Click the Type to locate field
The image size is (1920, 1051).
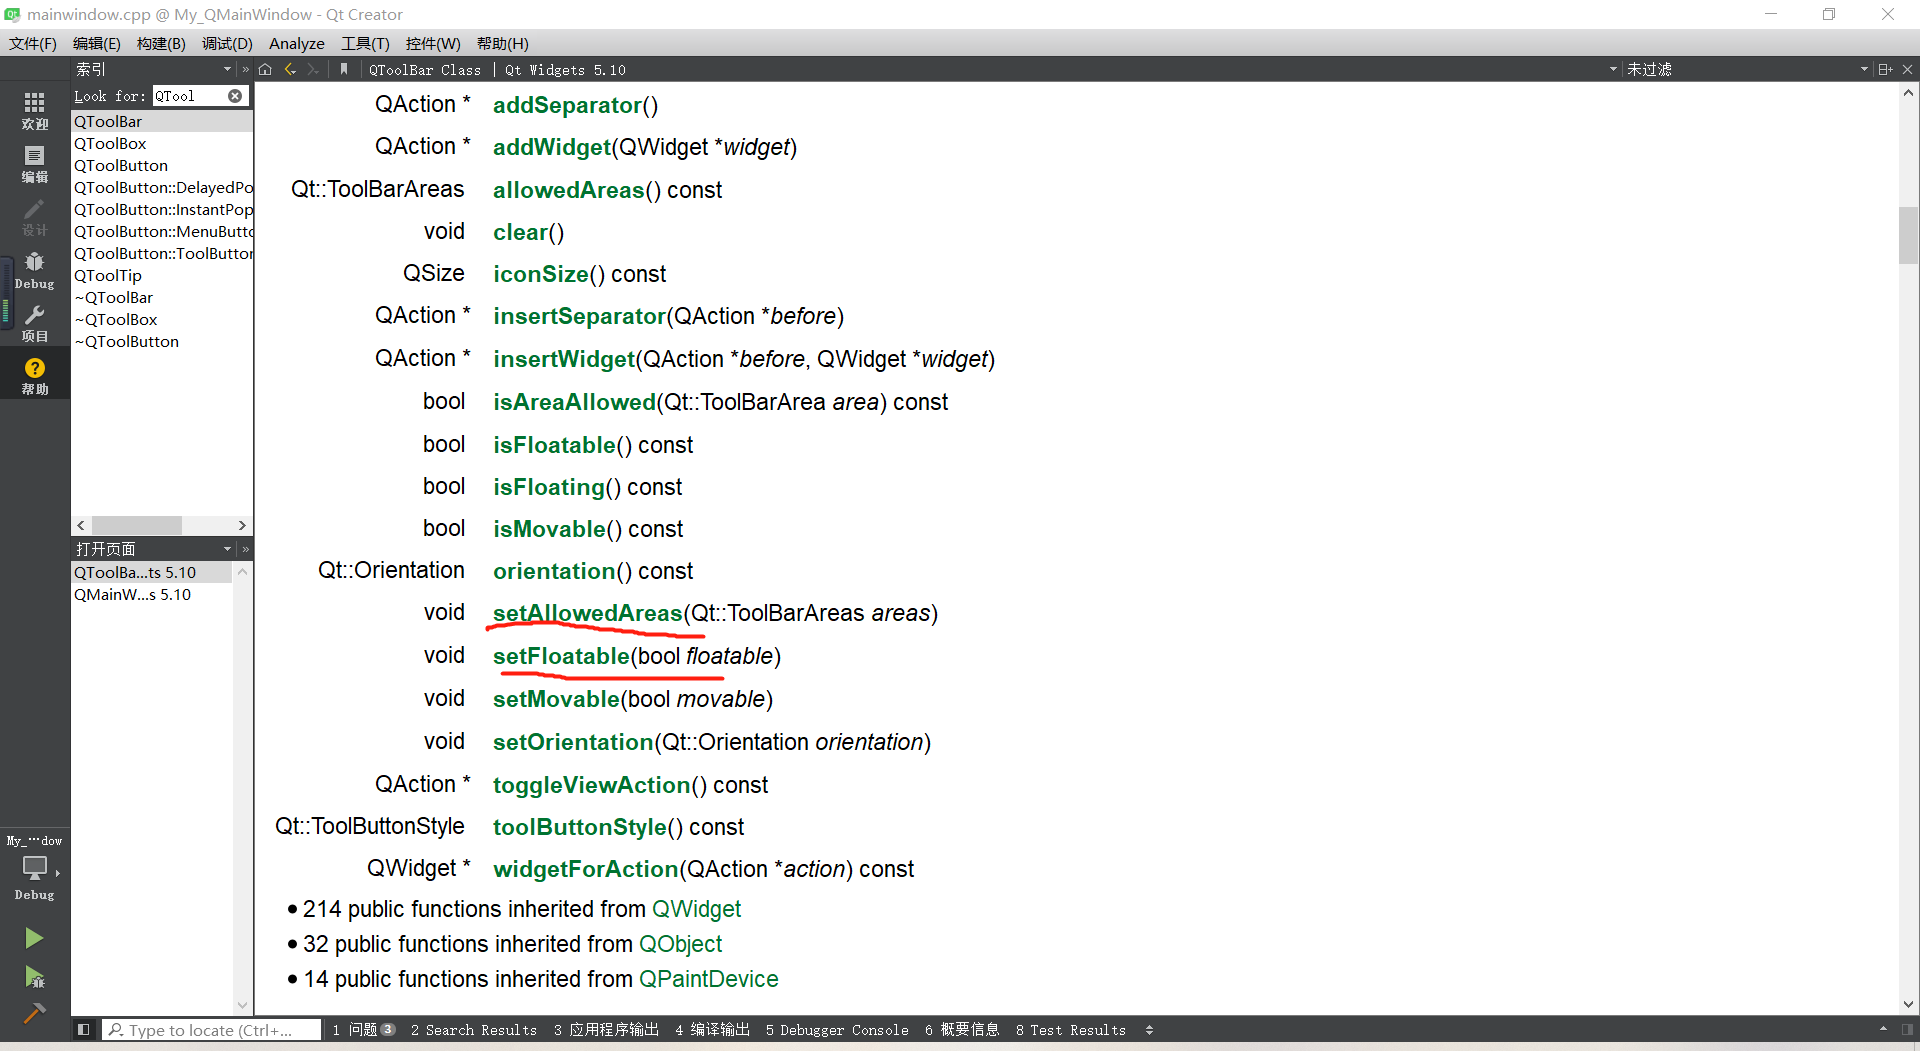pos(213,1029)
